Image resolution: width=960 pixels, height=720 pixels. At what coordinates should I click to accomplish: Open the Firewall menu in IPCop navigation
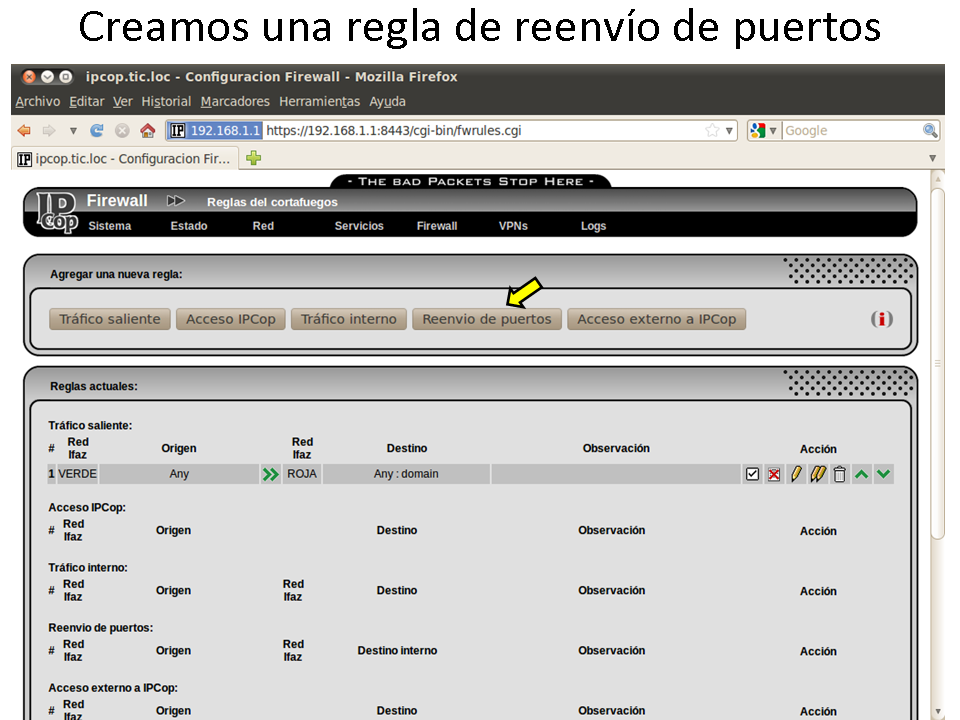pos(436,226)
